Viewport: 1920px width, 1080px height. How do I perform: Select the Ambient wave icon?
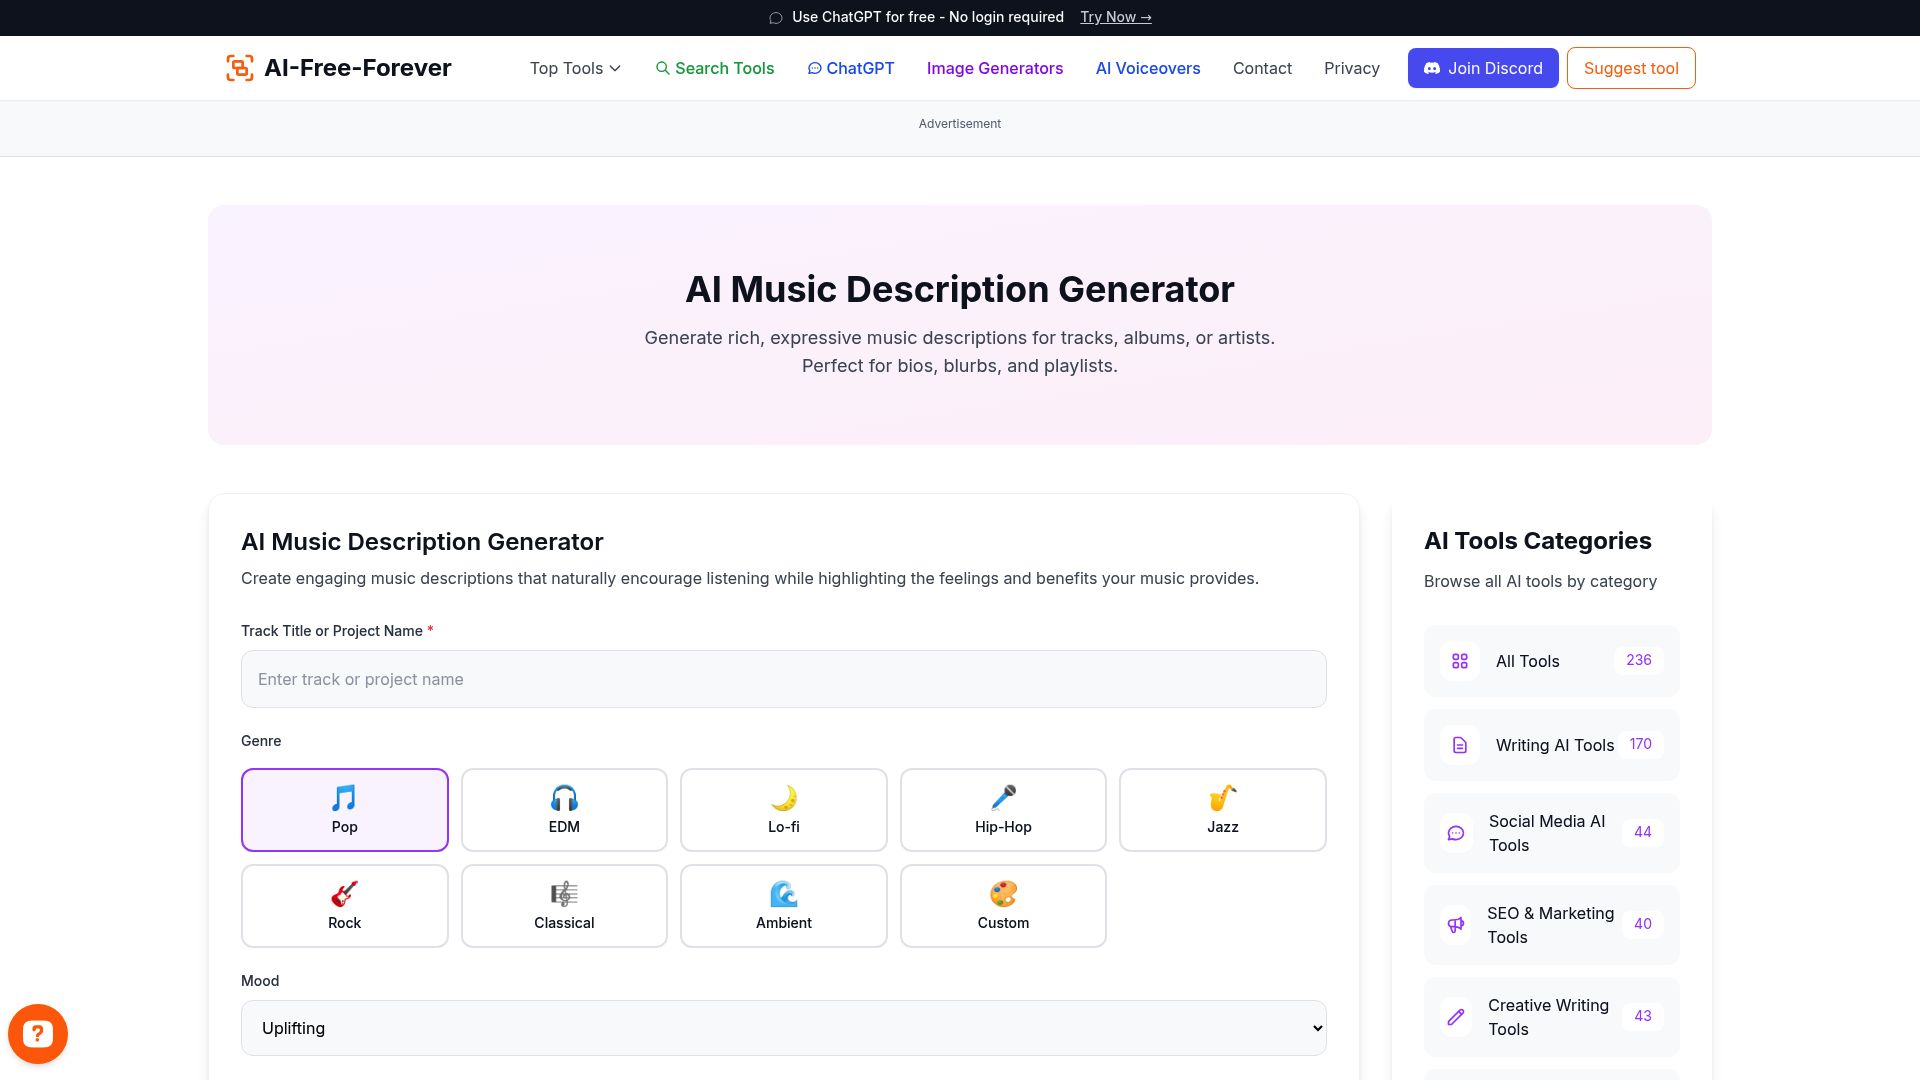pyautogui.click(x=783, y=894)
